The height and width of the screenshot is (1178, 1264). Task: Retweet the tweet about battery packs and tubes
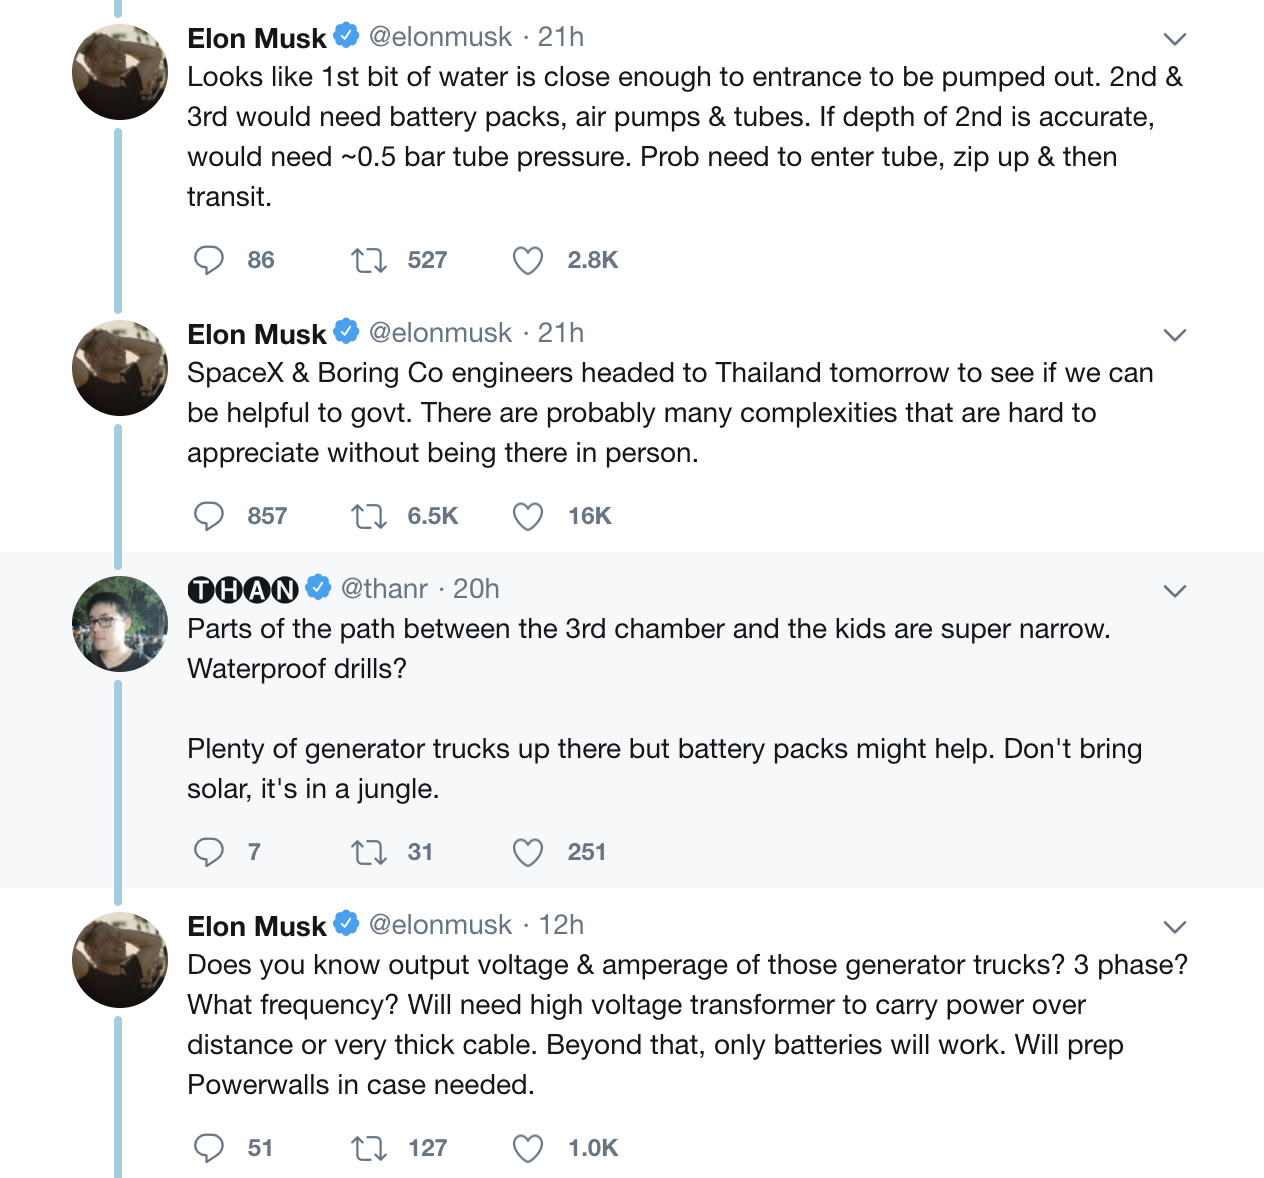click(x=368, y=261)
